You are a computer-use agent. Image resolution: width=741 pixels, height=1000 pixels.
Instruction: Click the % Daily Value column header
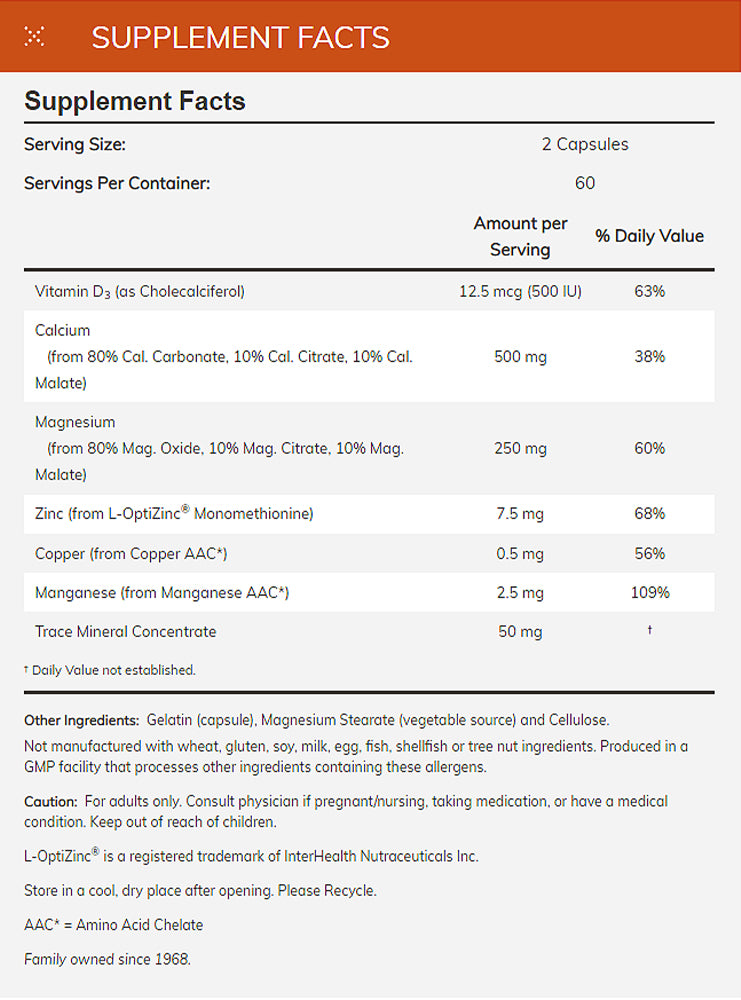649,236
